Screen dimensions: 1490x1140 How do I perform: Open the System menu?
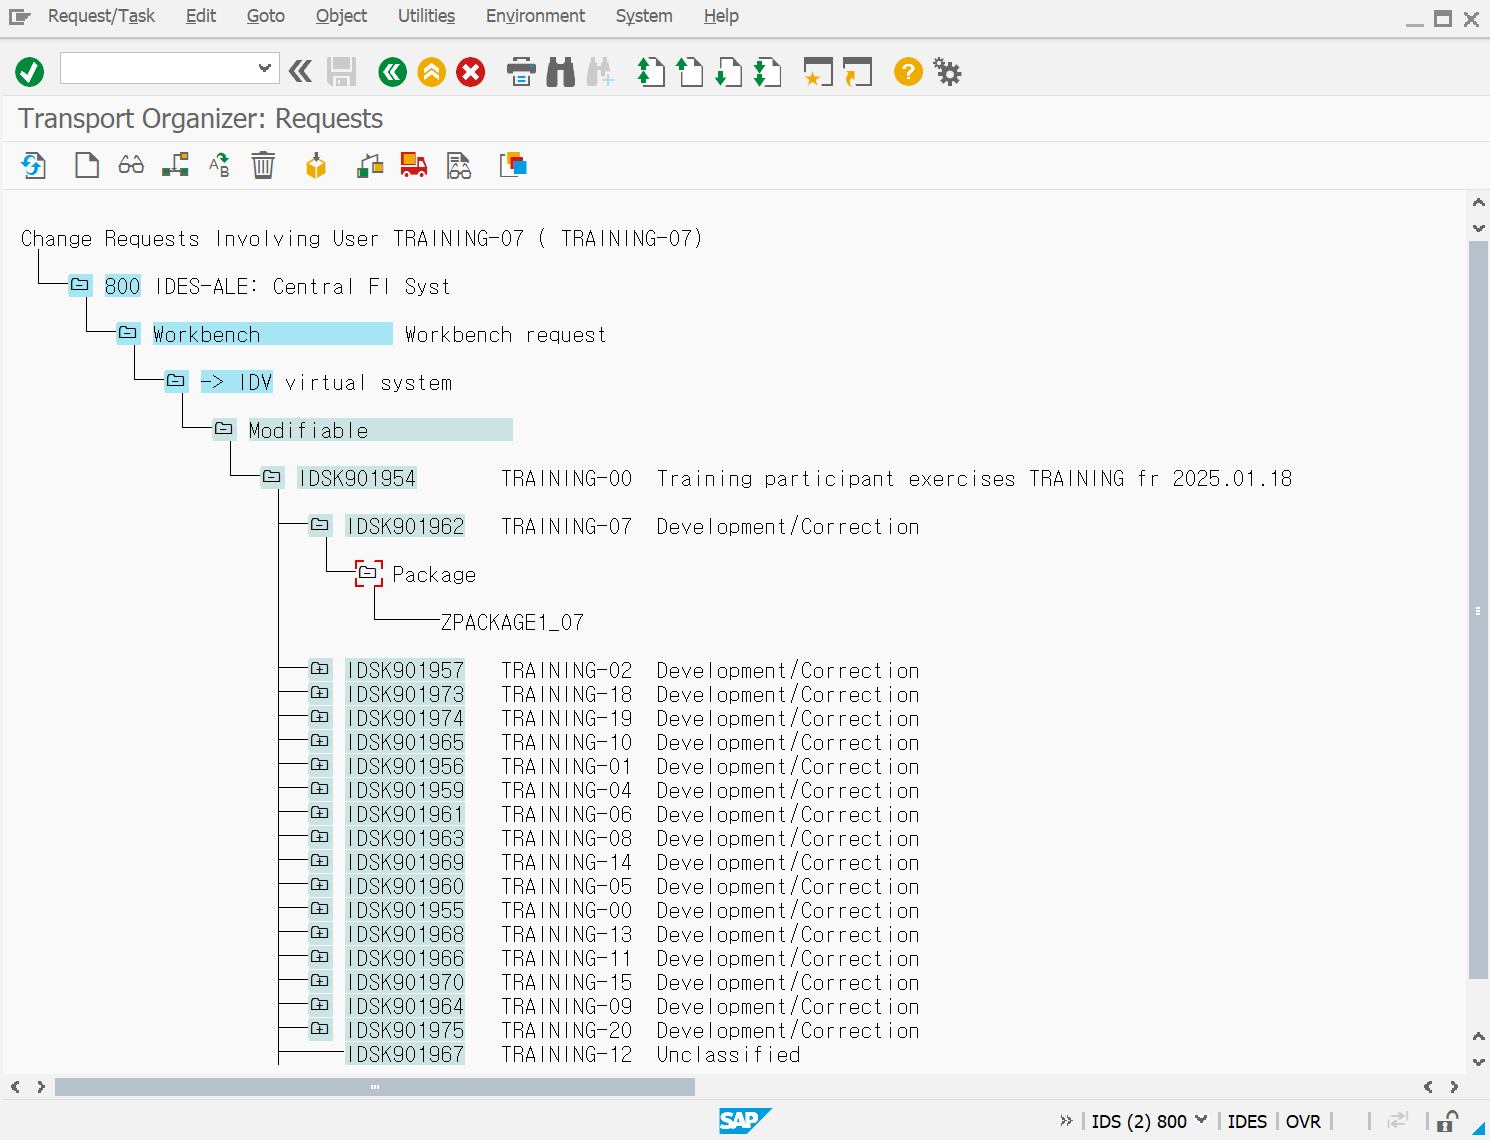click(x=644, y=16)
